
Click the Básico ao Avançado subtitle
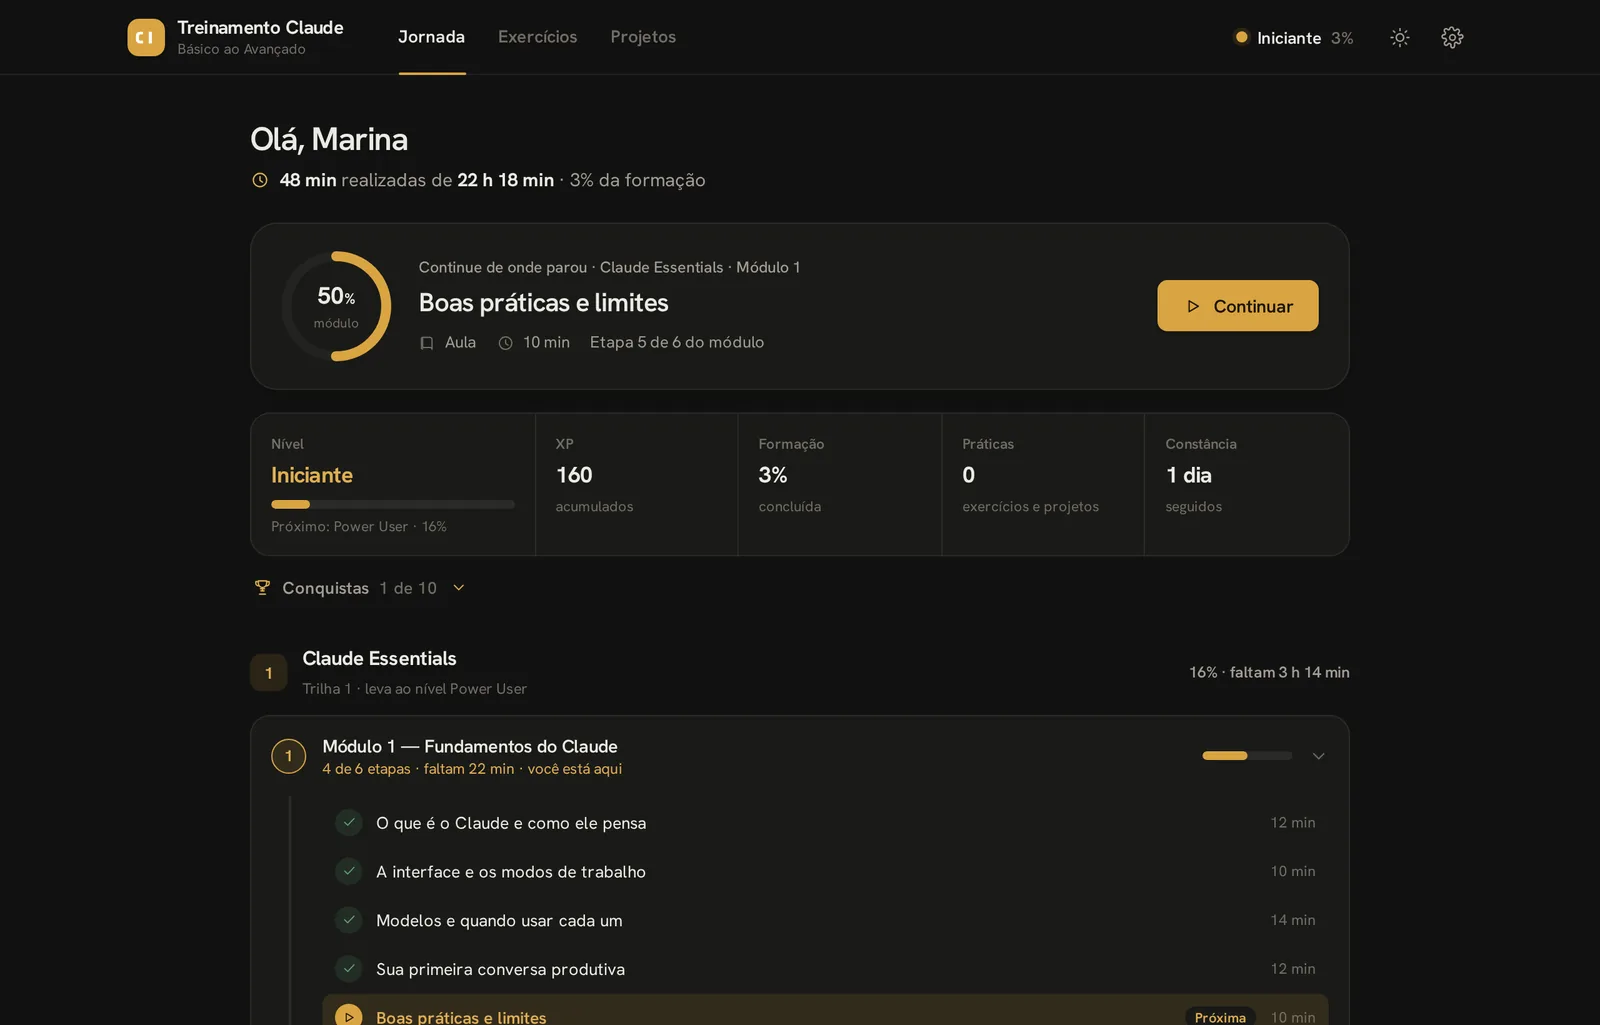click(x=241, y=49)
